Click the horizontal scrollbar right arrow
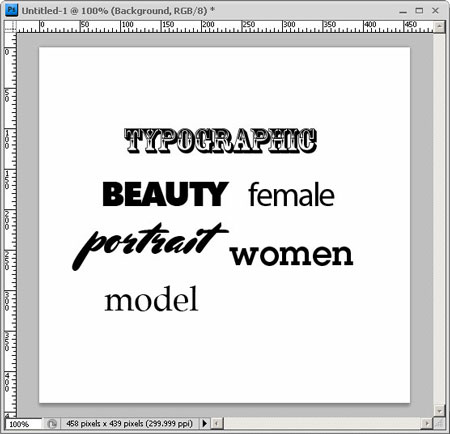450x434 pixels. [x=427, y=424]
